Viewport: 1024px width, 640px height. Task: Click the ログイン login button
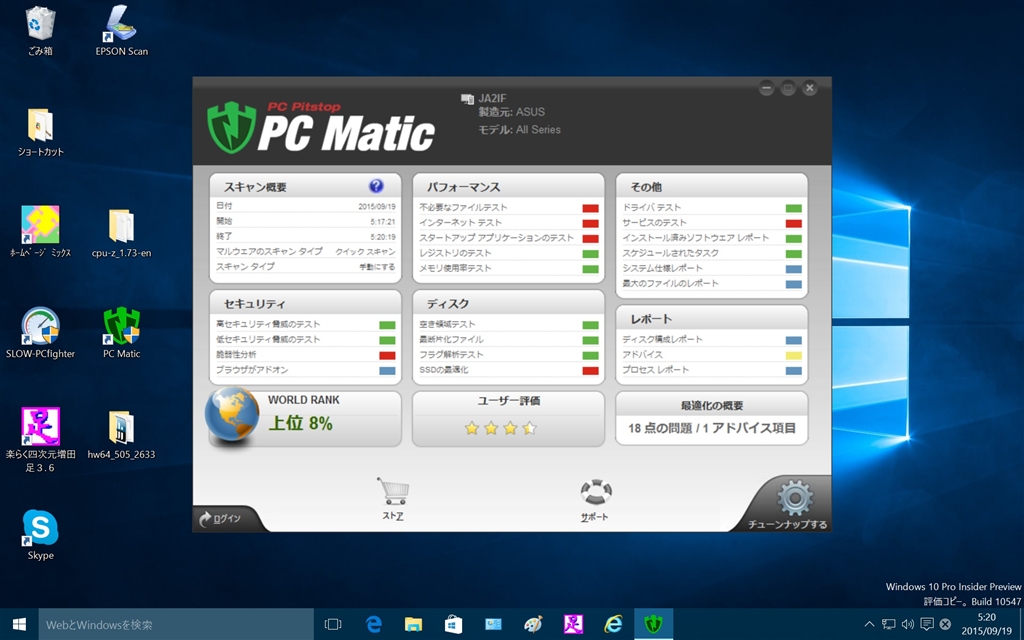click(221, 519)
